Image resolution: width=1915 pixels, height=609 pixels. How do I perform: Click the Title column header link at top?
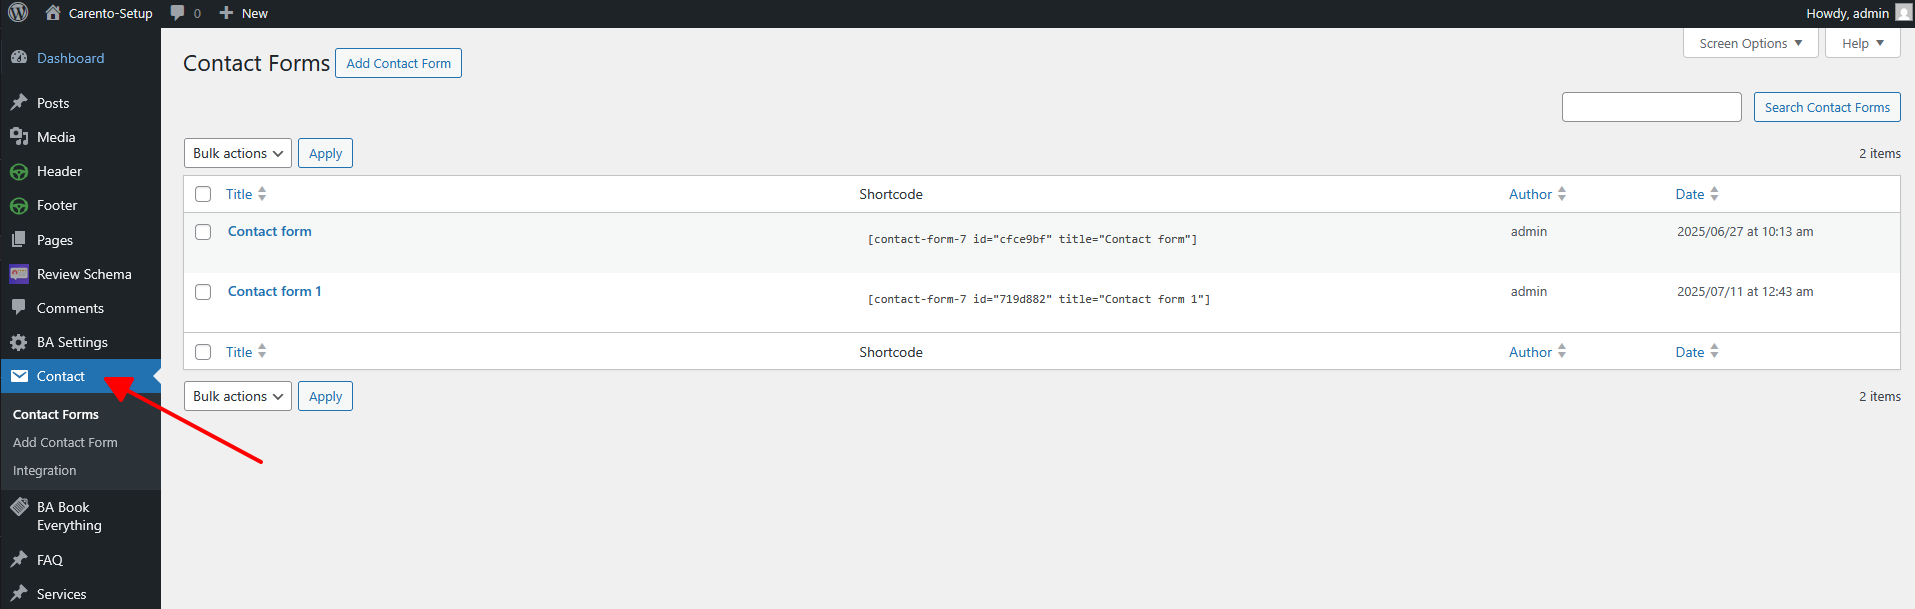point(239,194)
